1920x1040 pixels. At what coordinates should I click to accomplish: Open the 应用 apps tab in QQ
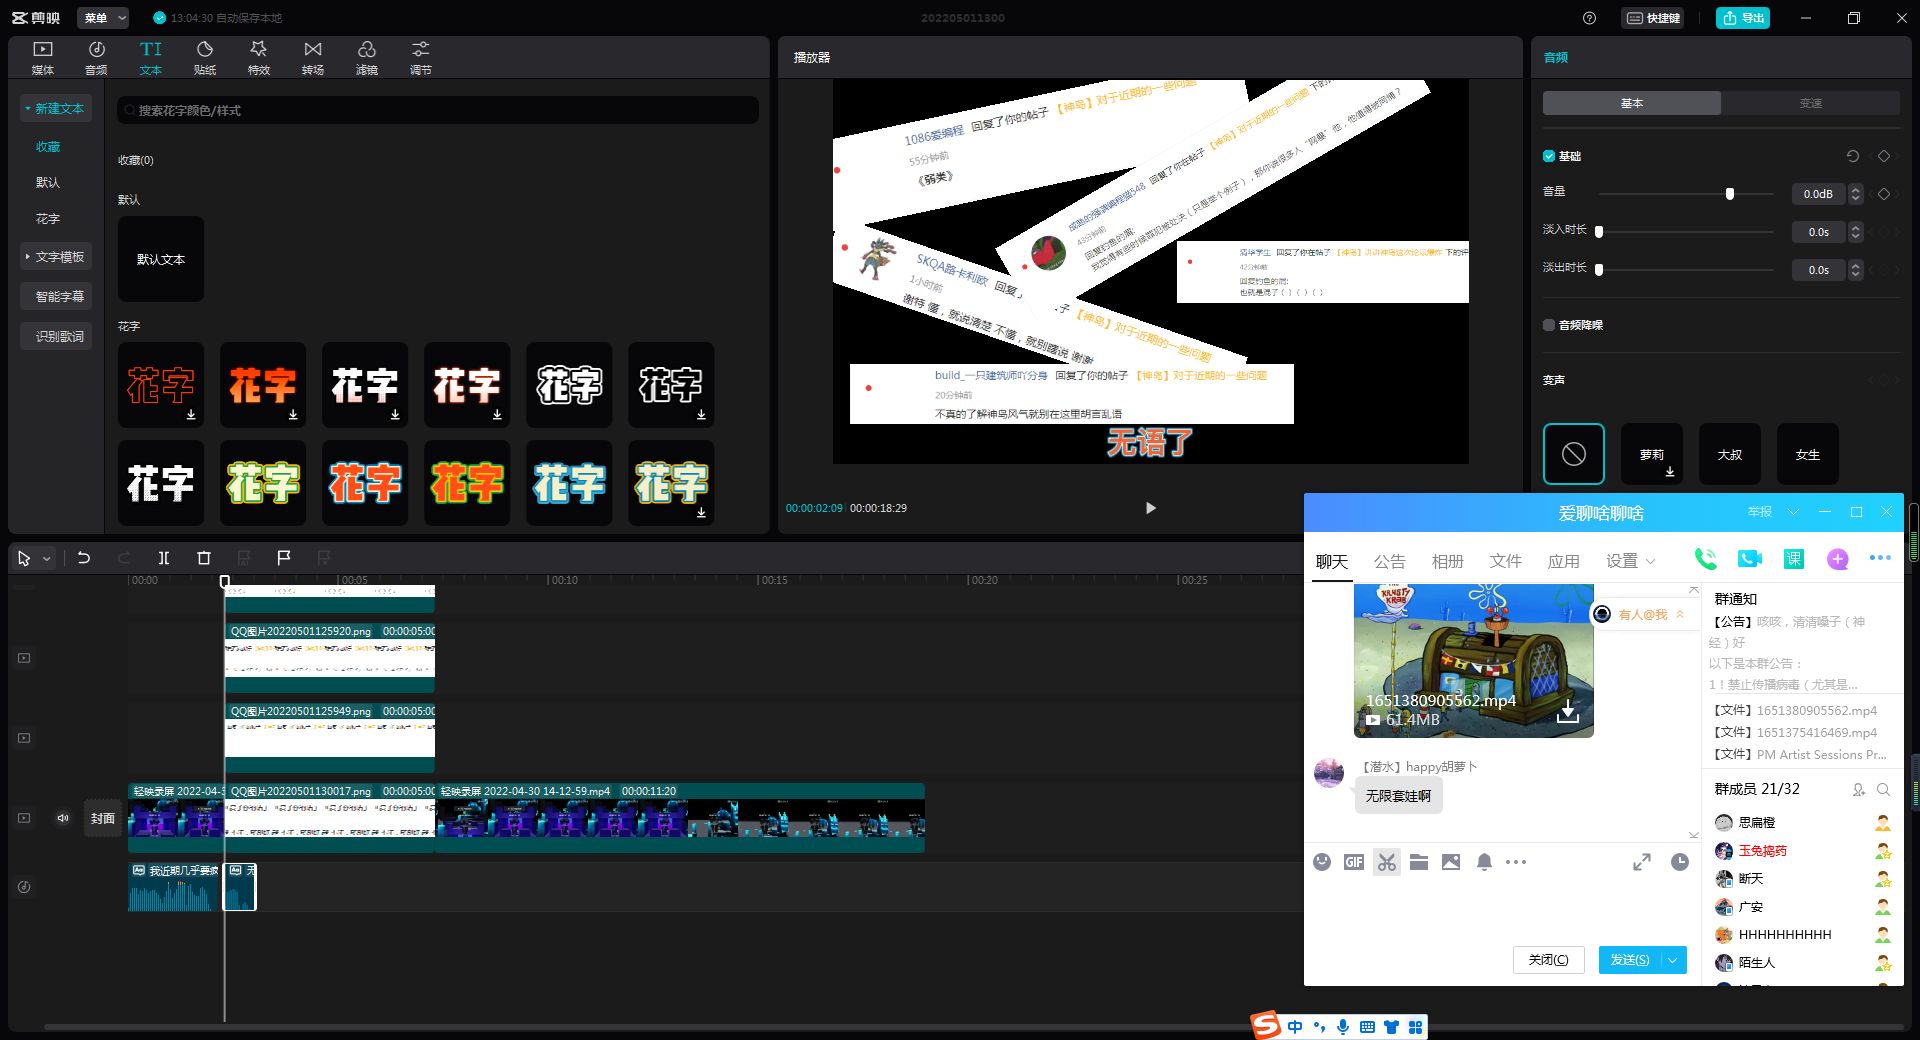[x=1563, y=561]
